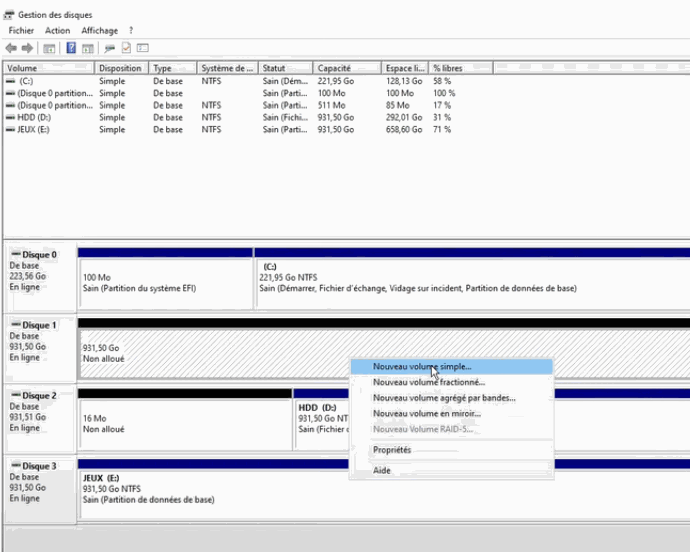Viewport: 690px width, 552px height.
Task: Open the Fichier menu
Action: (21, 31)
